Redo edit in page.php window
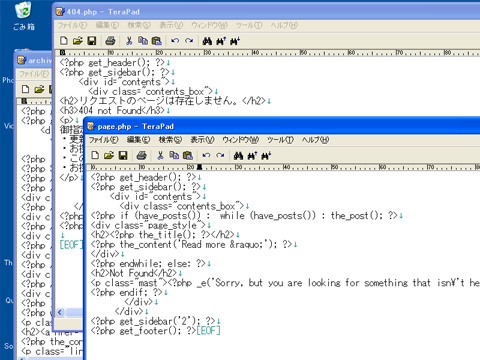The image size is (480, 360). click(x=220, y=155)
